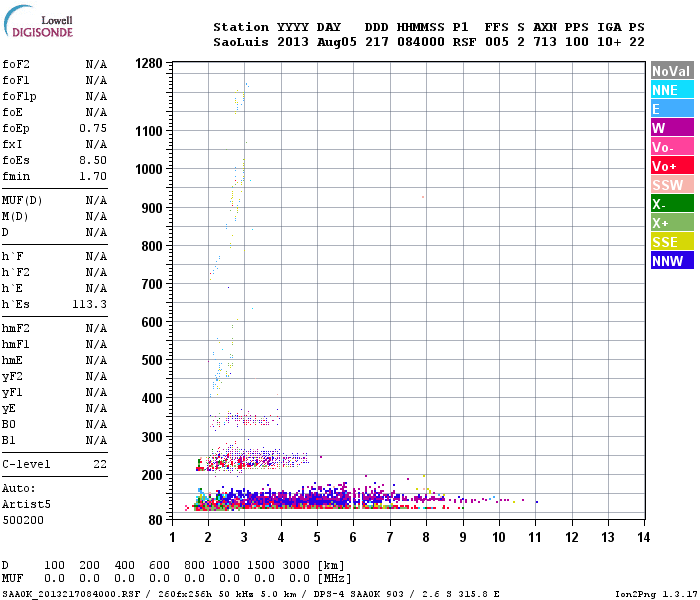Click the 10 MHz frequency axis label
The width and height of the screenshot is (700, 600).
pyautogui.click(x=499, y=537)
